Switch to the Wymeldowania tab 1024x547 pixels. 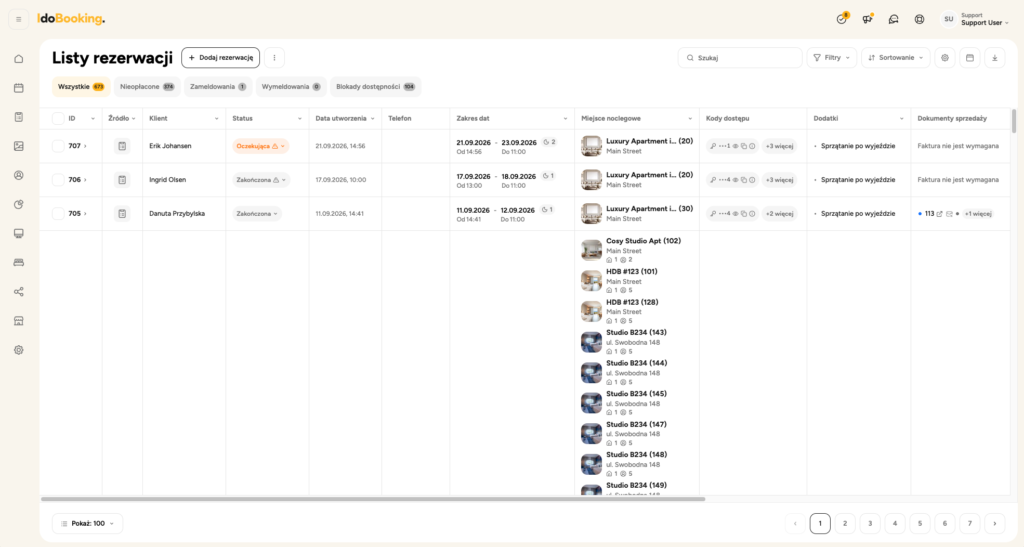point(291,87)
